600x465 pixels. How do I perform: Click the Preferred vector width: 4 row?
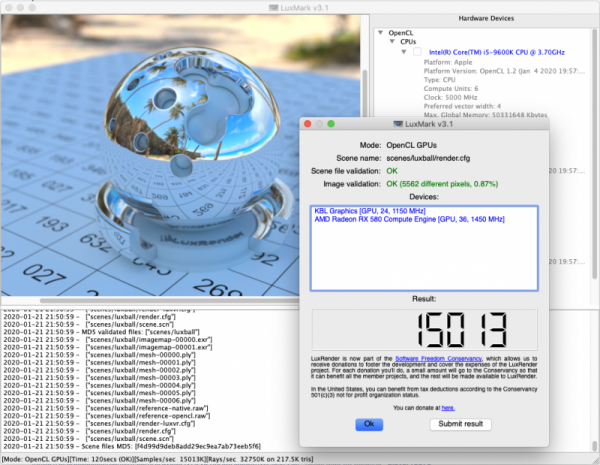click(x=462, y=106)
